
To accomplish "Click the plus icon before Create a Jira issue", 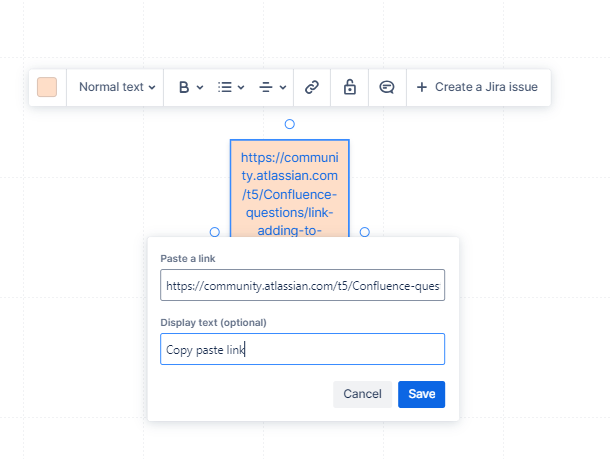I will (x=422, y=87).
